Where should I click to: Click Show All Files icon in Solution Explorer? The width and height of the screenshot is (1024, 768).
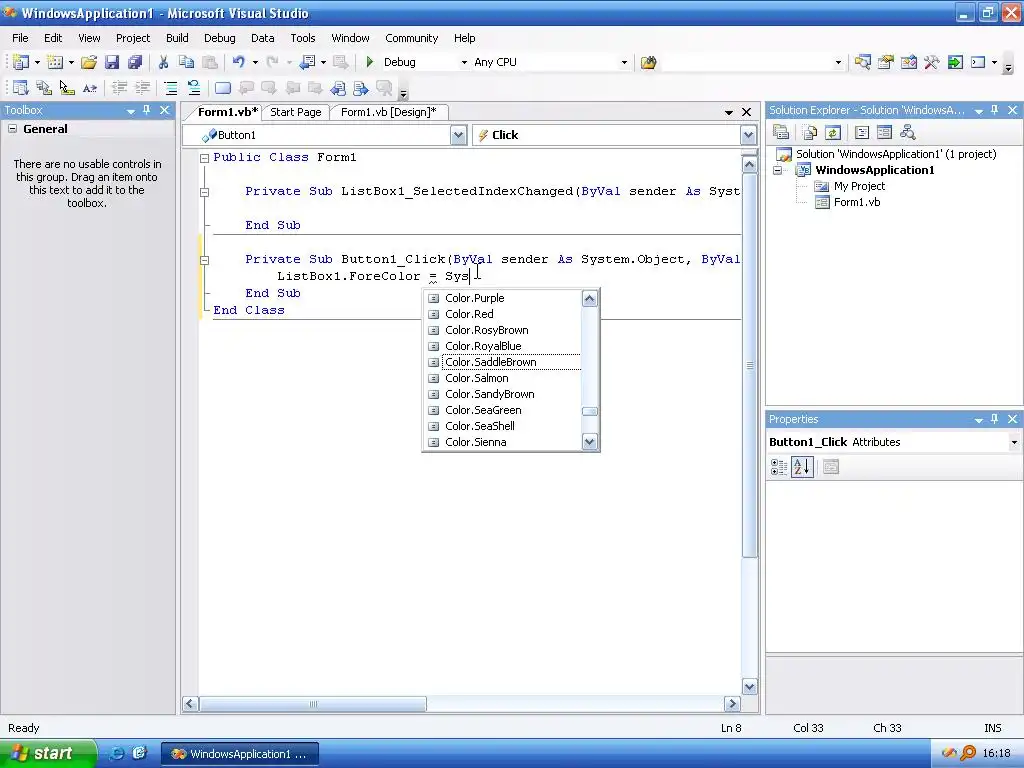[810, 133]
